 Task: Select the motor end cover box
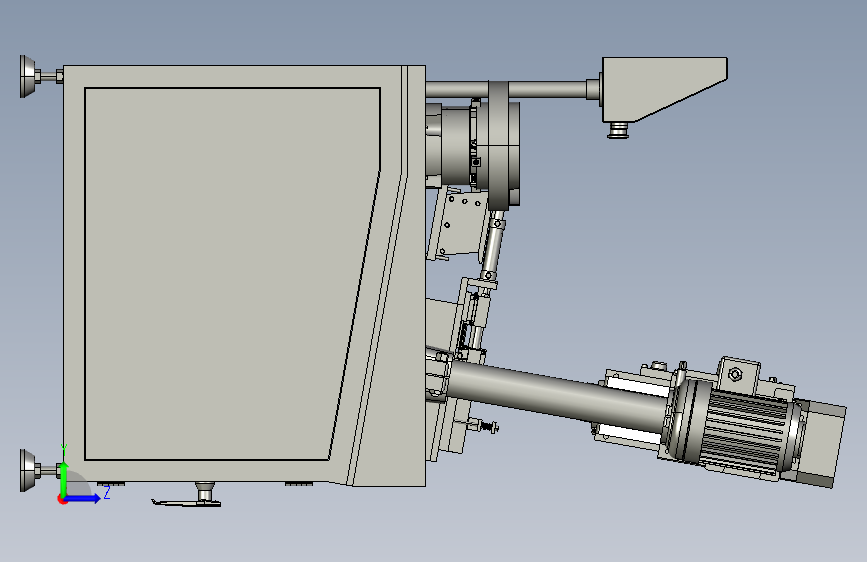point(822,444)
